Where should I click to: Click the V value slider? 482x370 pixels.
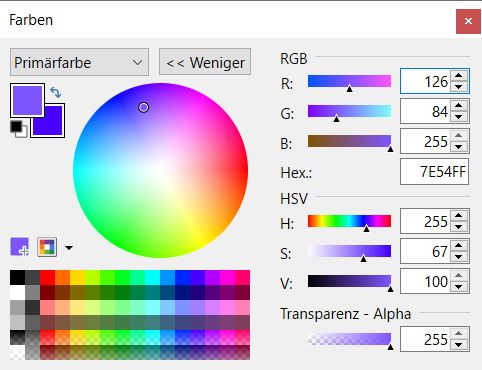(349, 281)
